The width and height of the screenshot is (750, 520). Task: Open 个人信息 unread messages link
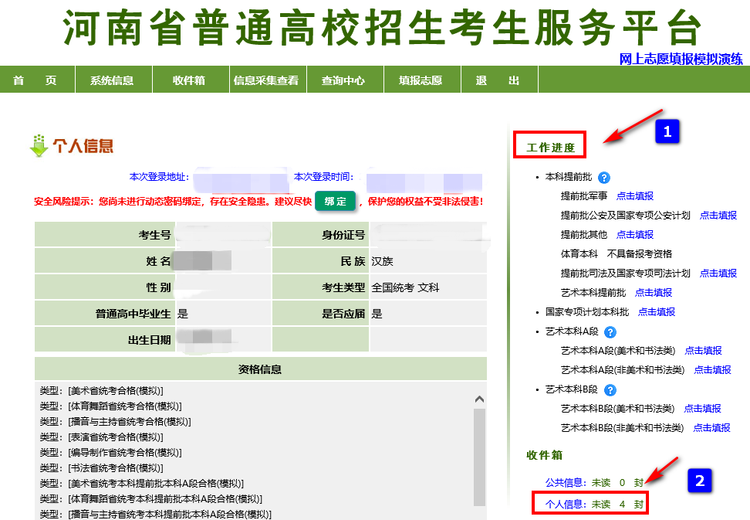point(588,504)
